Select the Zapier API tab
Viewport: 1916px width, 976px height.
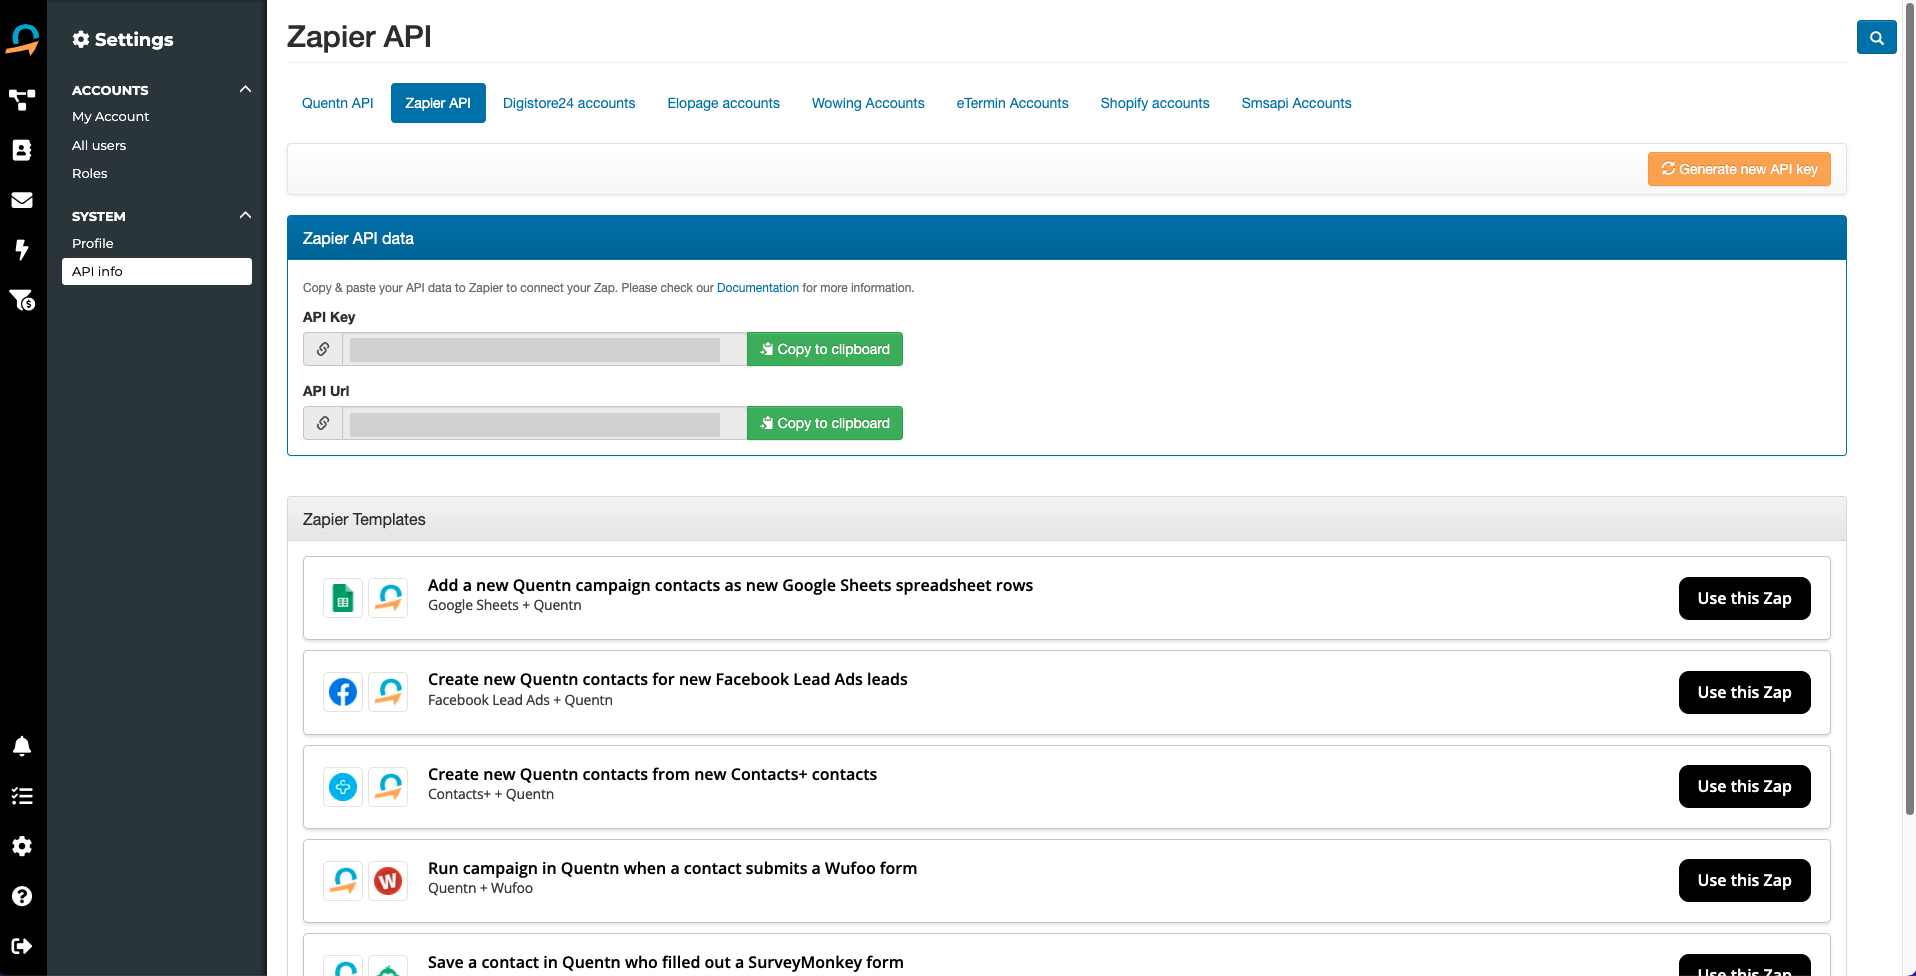(x=438, y=103)
